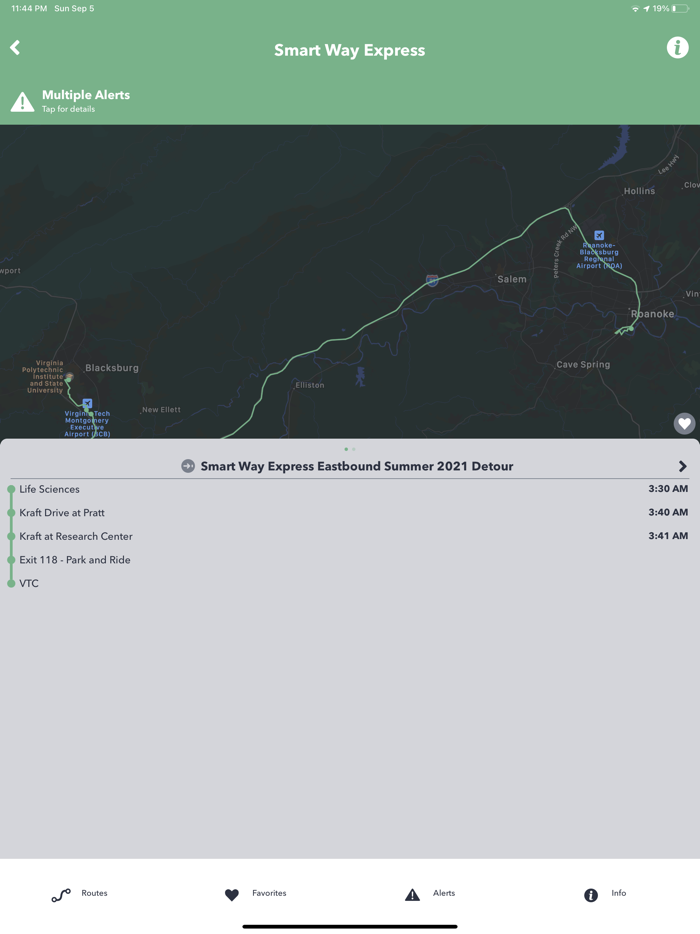Tap the 3:41 AM arrival time
Image resolution: width=700 pixels, height=934 pixels.
[x=668, y=536]
